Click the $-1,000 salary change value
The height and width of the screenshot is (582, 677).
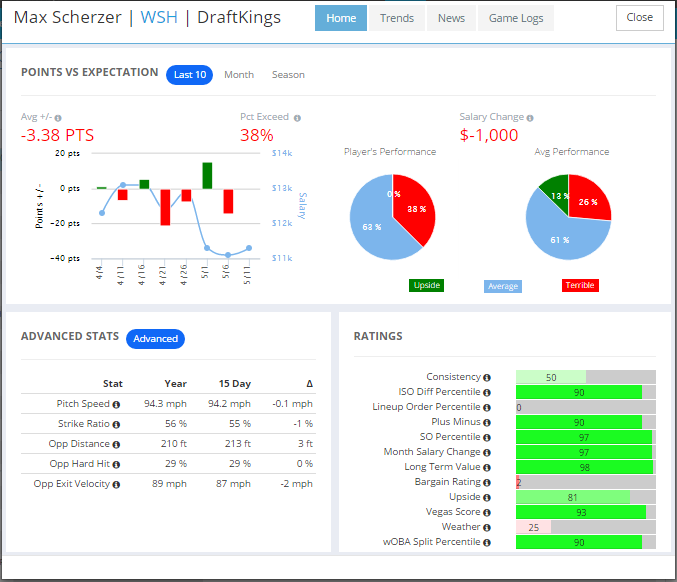coord(489,135)
